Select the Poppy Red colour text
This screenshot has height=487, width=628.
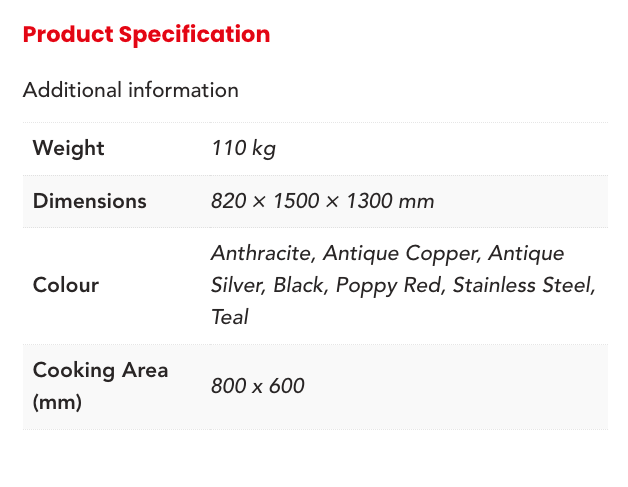point(390,285)
